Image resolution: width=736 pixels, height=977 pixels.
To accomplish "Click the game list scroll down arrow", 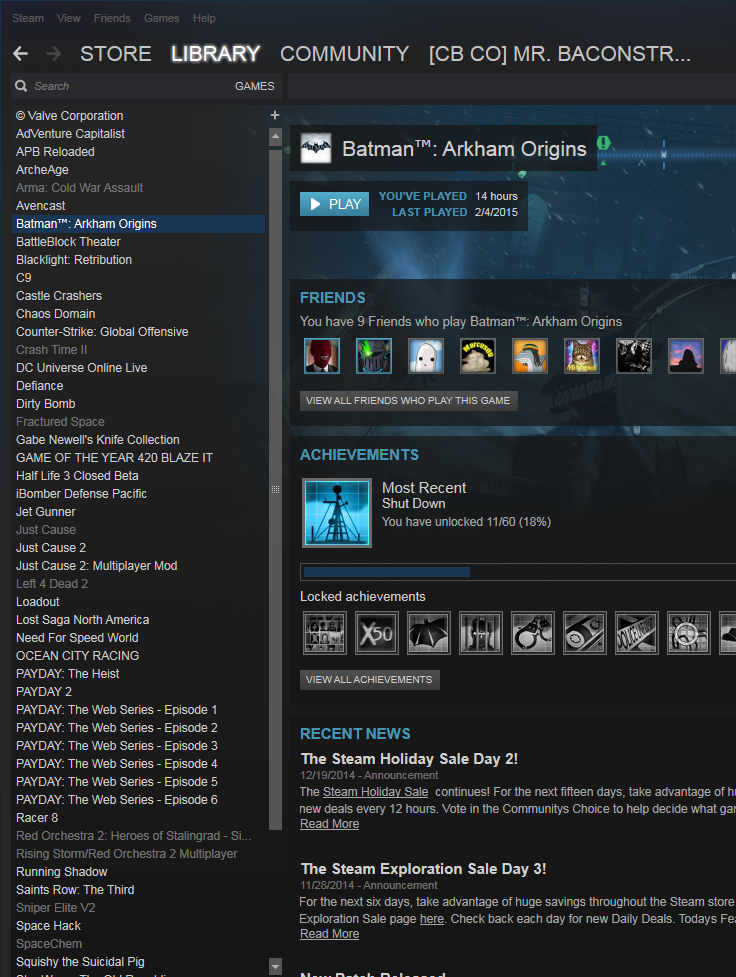I will point(276,965).
